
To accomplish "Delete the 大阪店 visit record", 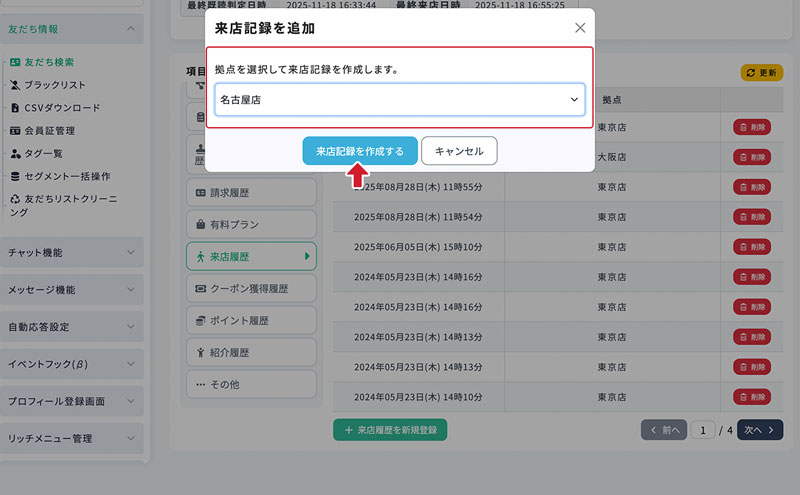I will [752, 157].
